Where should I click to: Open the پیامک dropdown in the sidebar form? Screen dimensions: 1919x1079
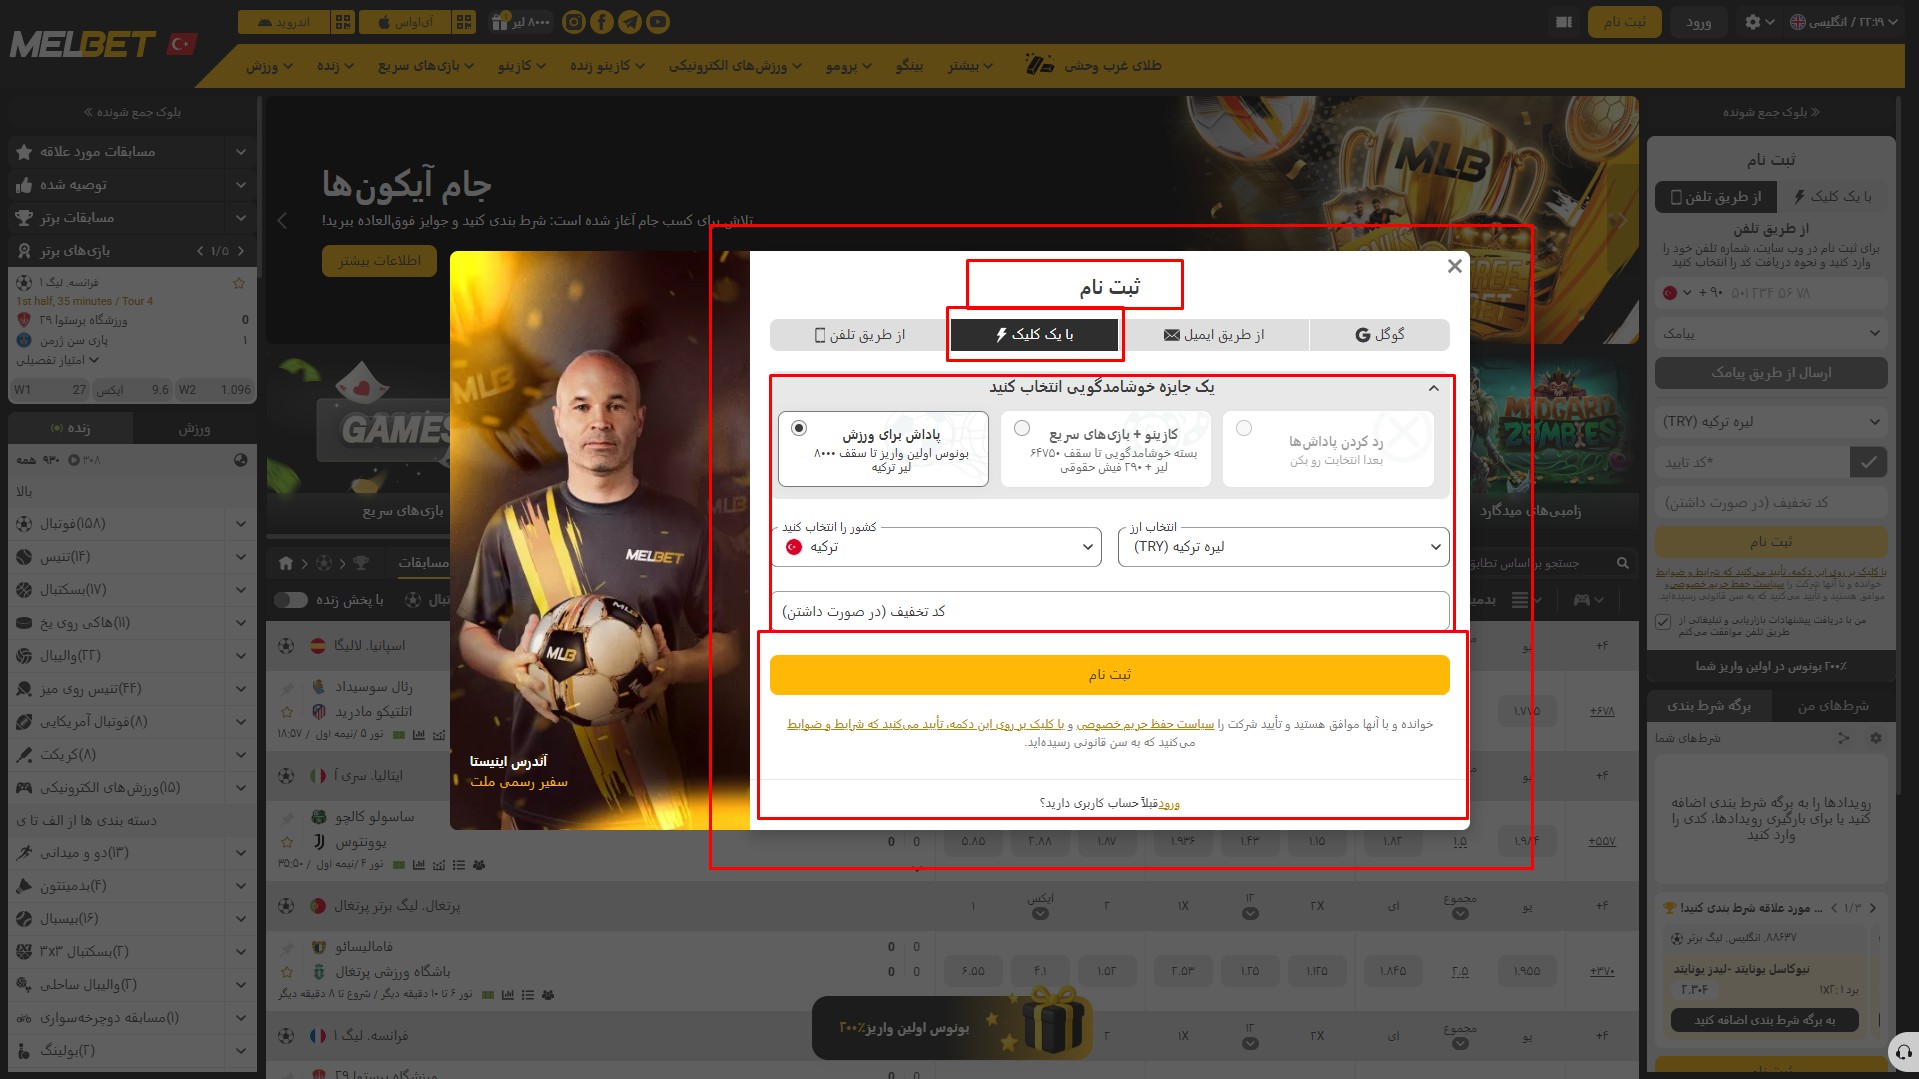pos(1771,333)
